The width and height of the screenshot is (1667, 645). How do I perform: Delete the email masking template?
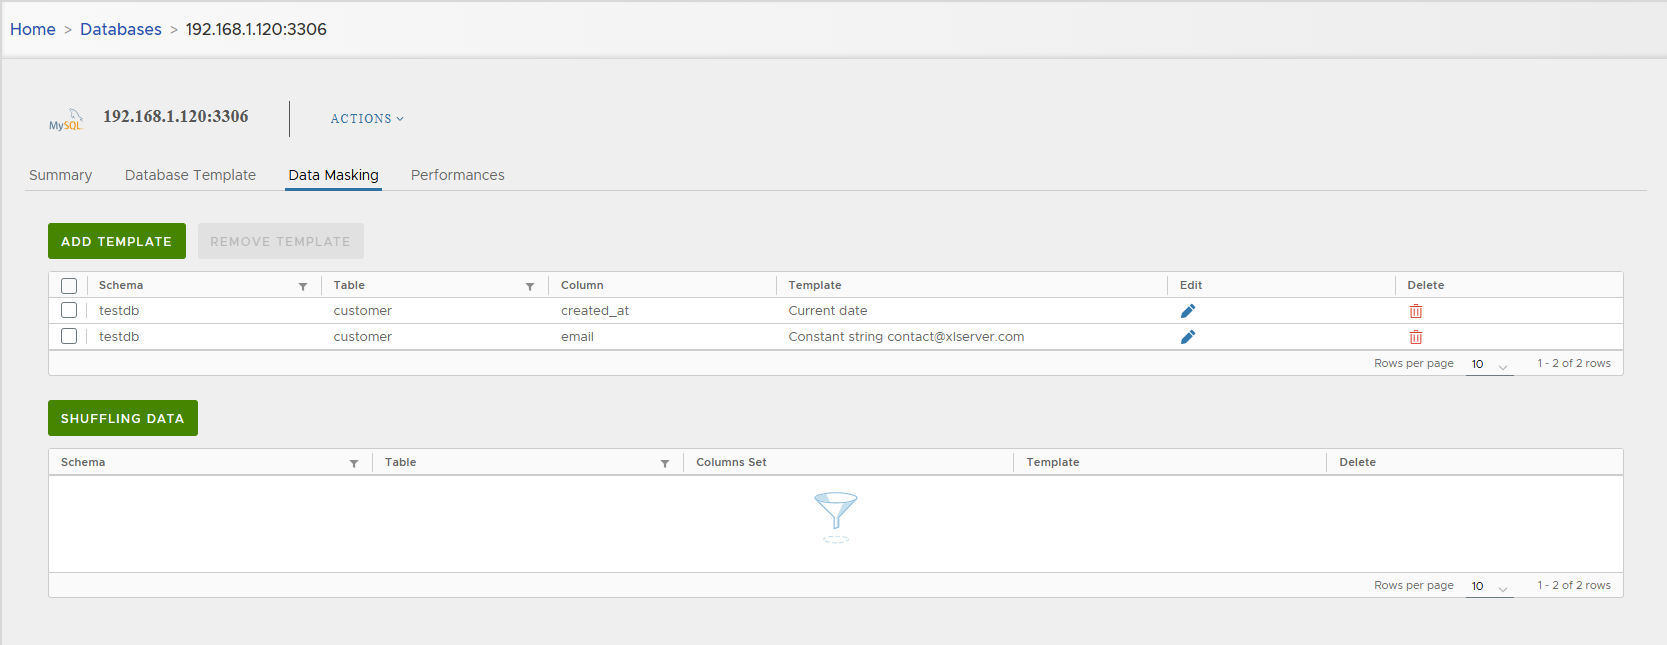click(1416, 337)
